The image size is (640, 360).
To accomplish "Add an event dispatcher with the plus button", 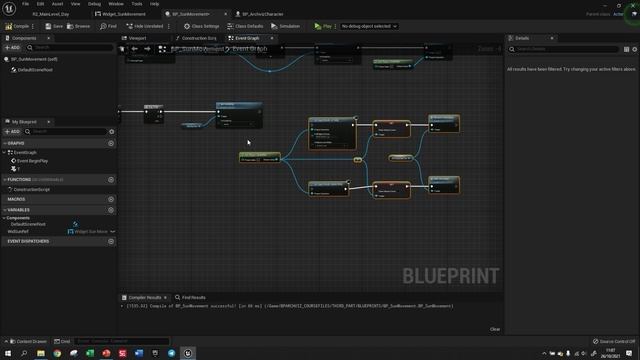I will pos(111,241).
